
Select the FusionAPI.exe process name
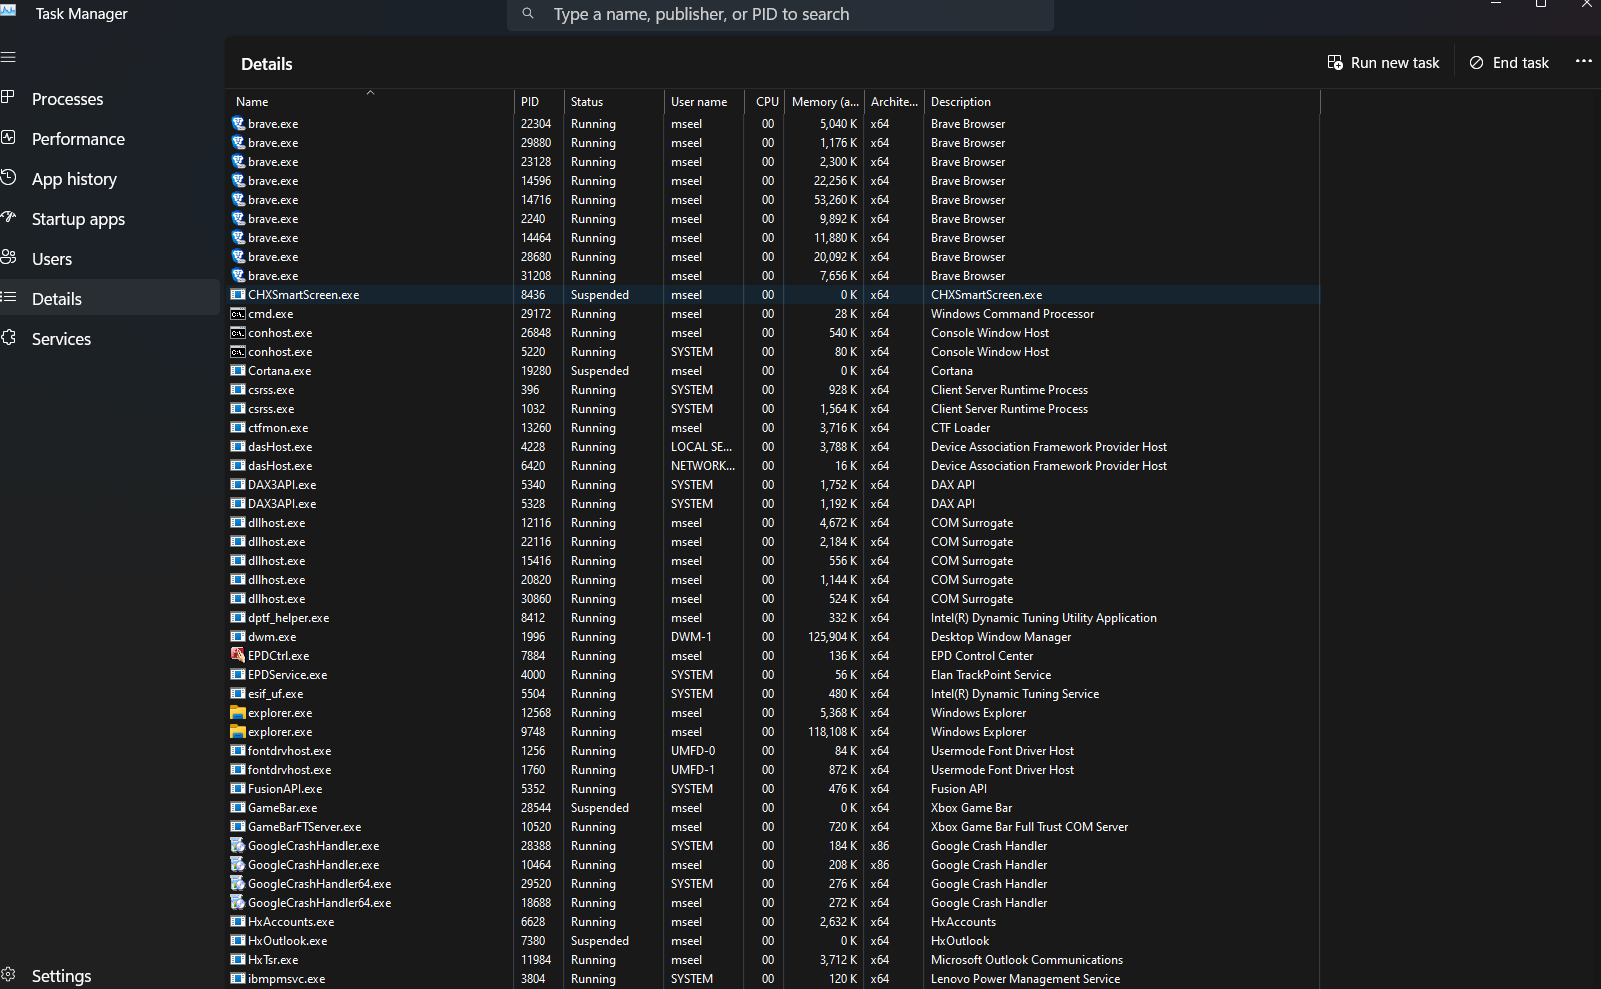coord(285,789)
